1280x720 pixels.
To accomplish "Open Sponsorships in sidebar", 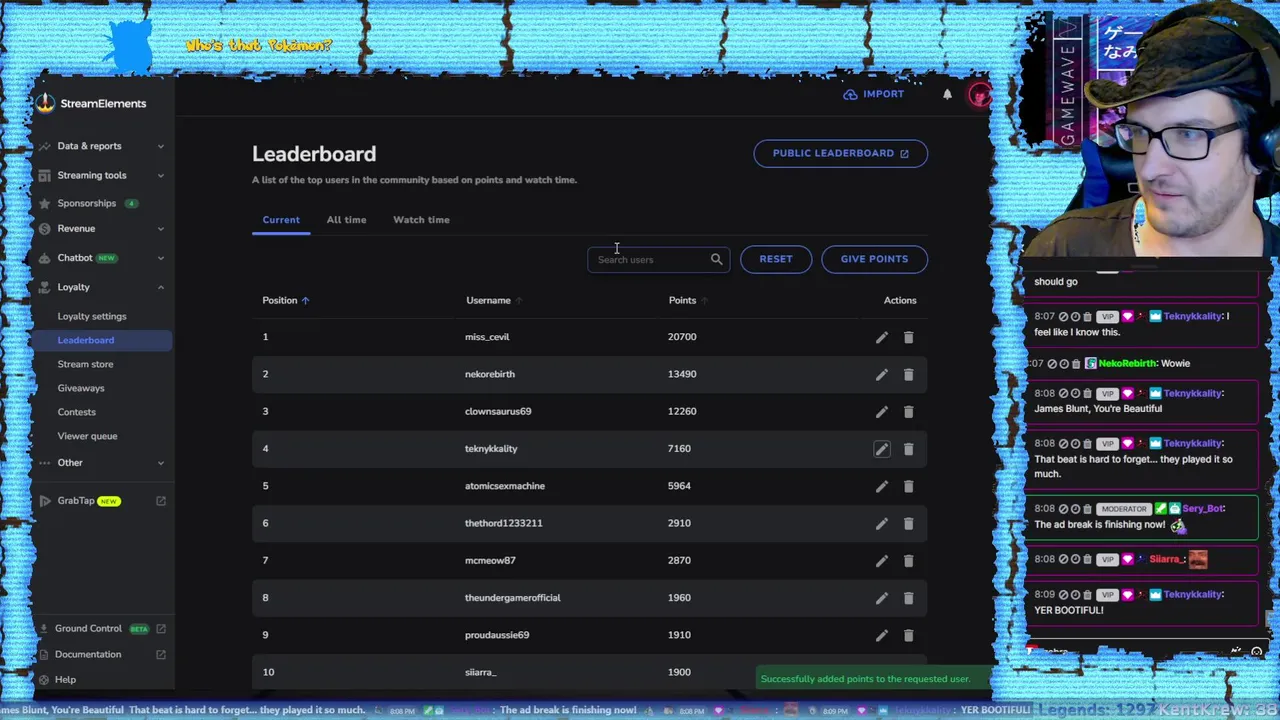I will [x=88, y=203].
